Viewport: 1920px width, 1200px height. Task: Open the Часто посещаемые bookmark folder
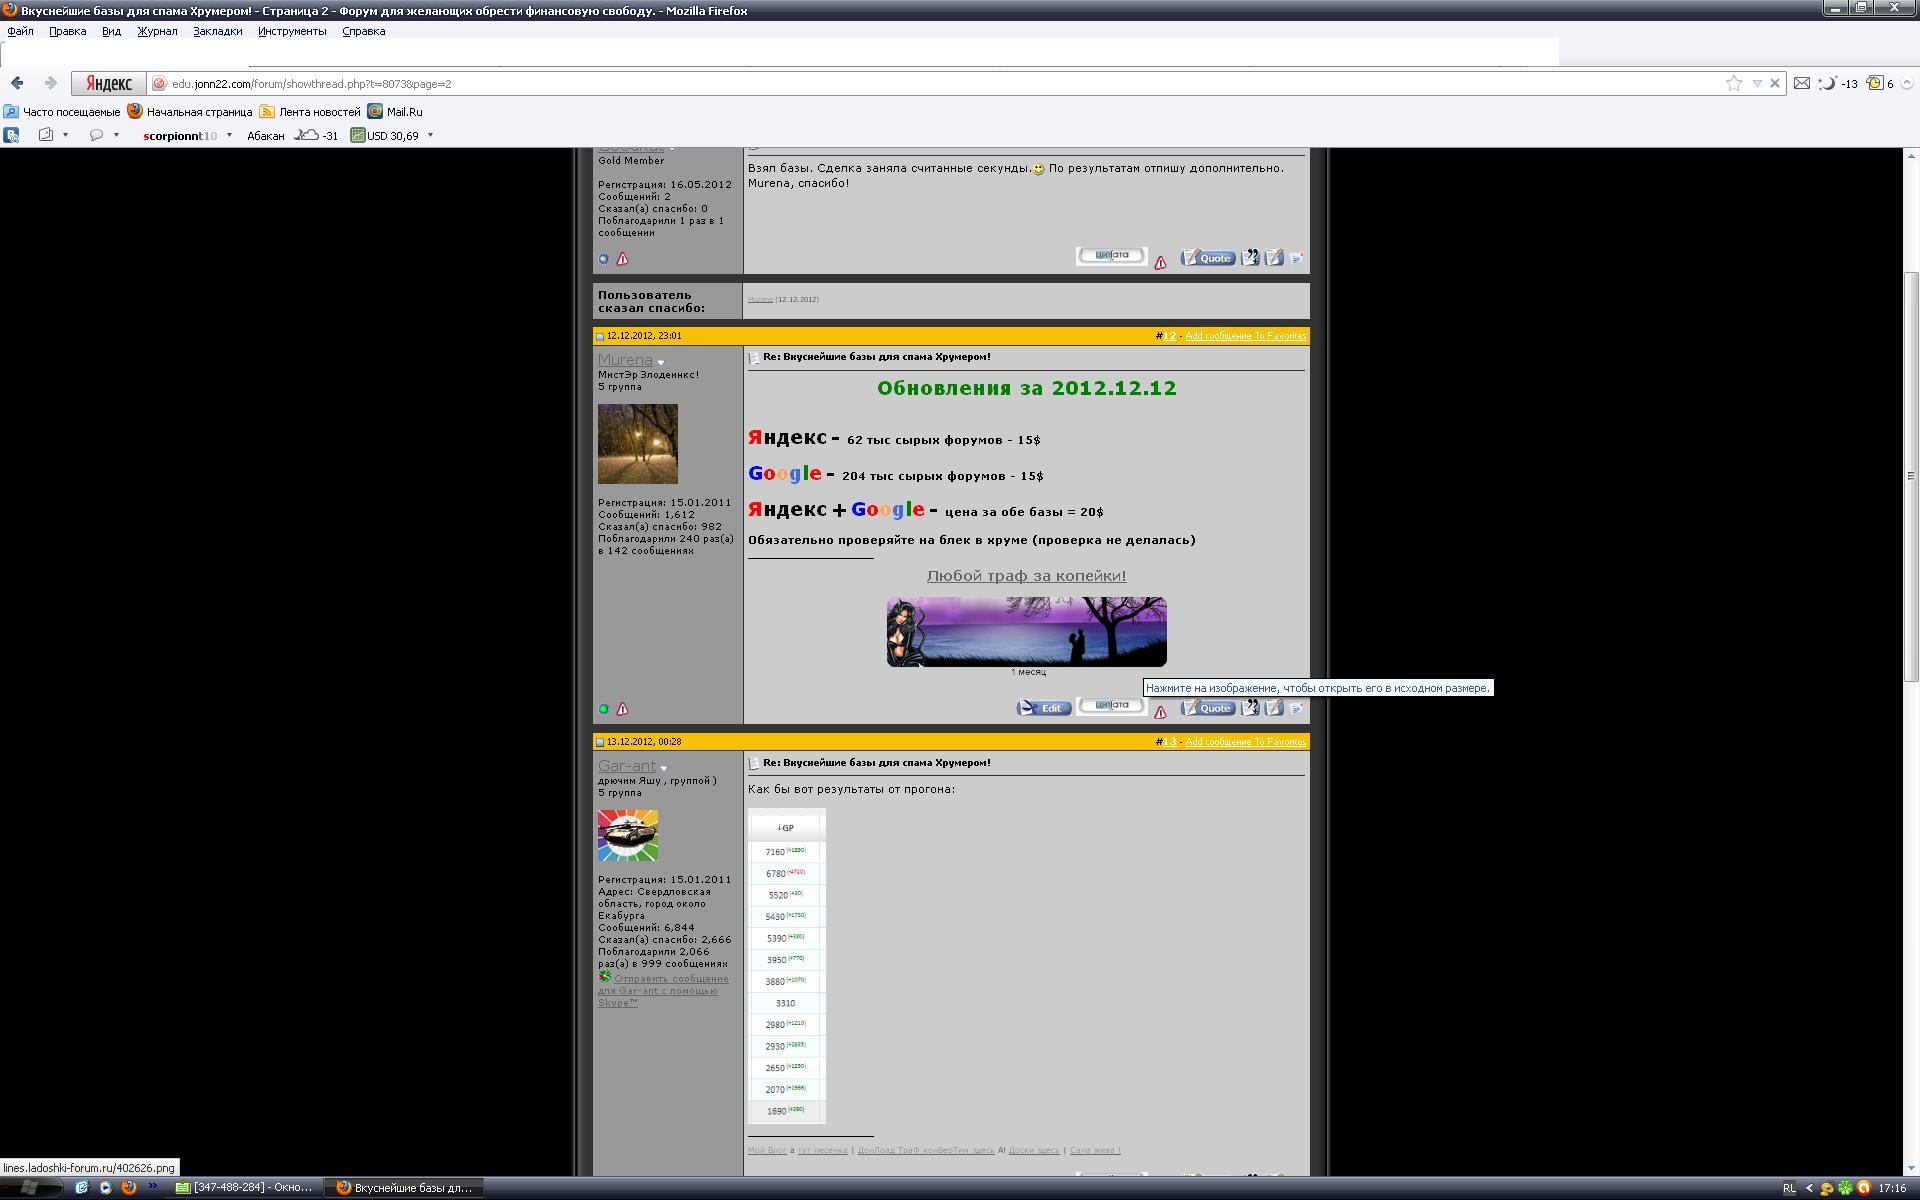click(x=62, y=112)
